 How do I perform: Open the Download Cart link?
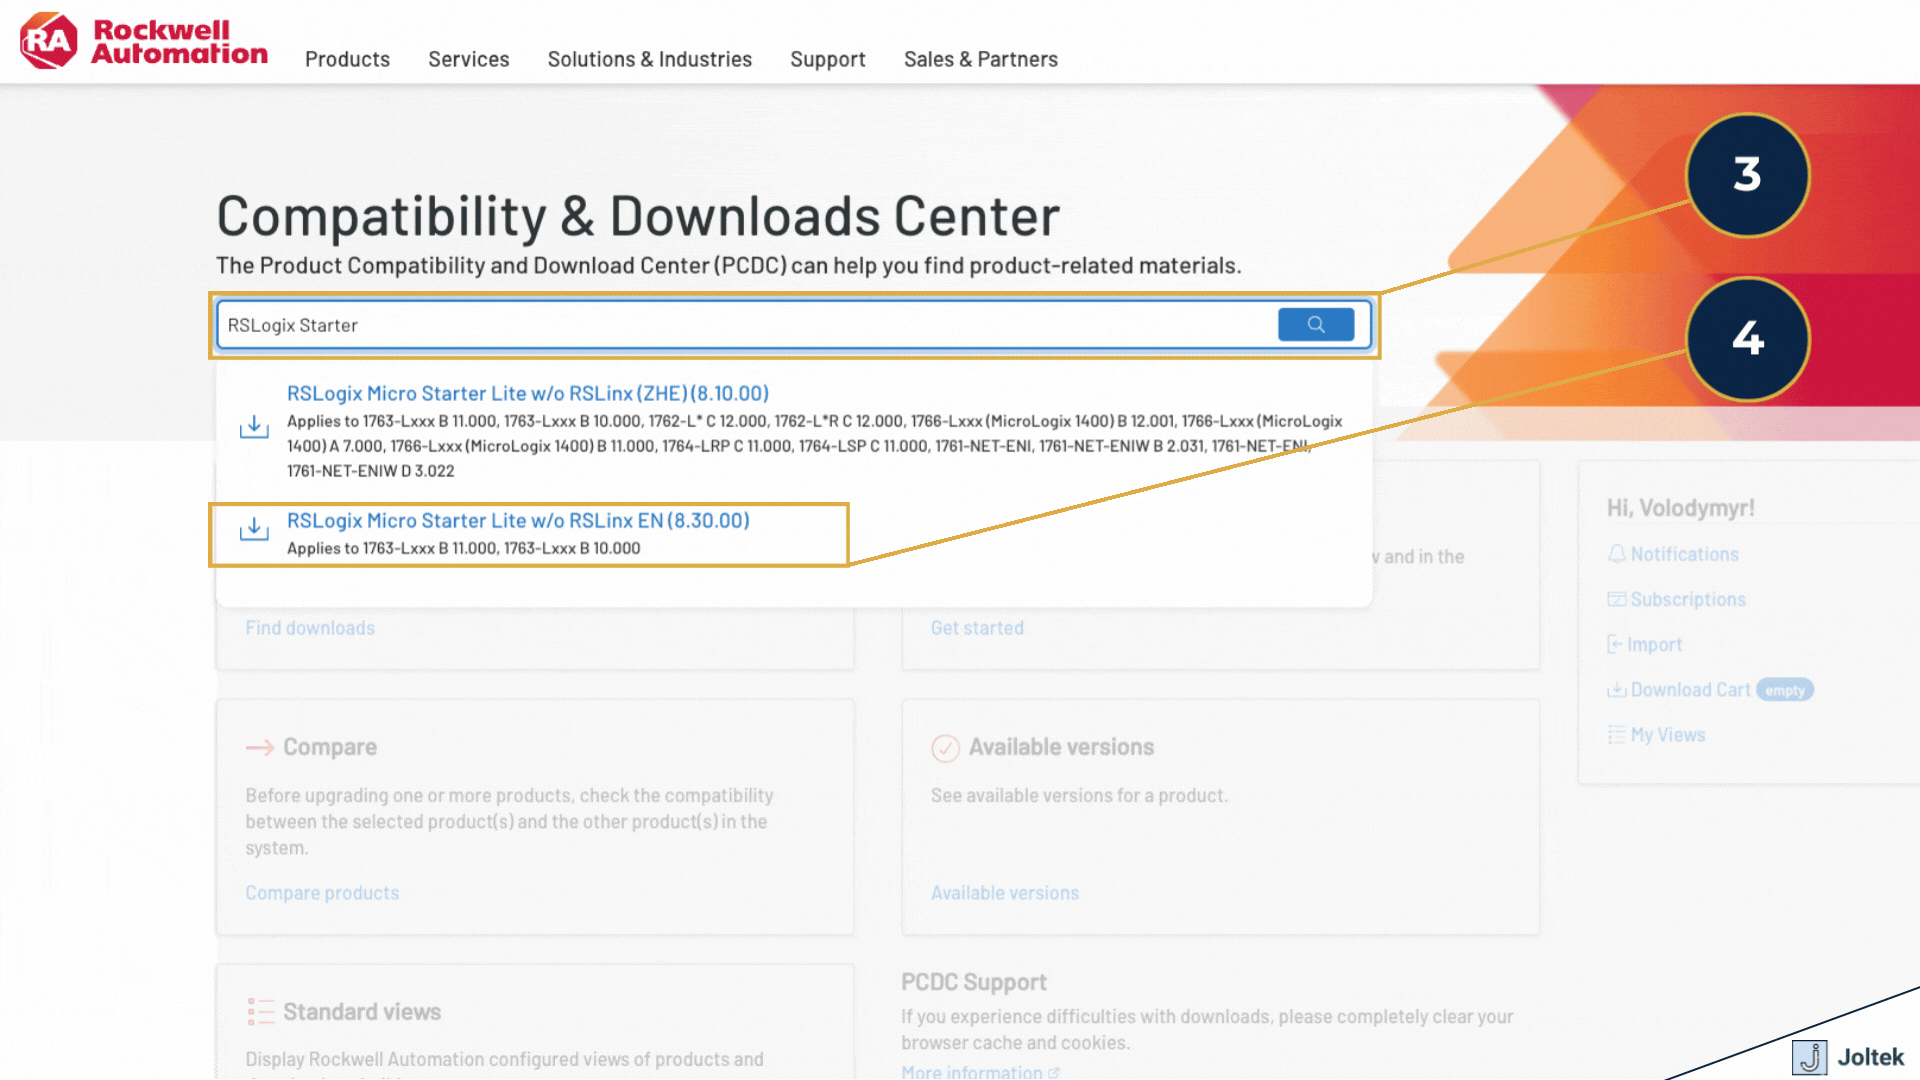1690,690
